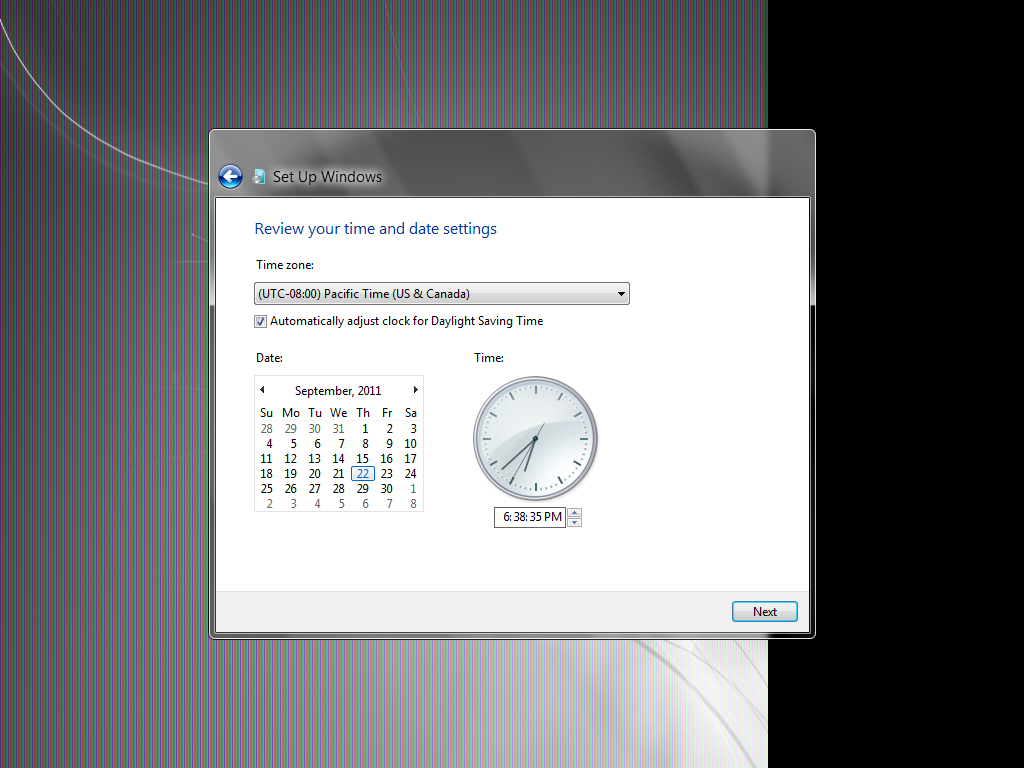Decrease time with the down spinner arrow
The width and height of the screenshot is (1024, 768).
point(575,522)
